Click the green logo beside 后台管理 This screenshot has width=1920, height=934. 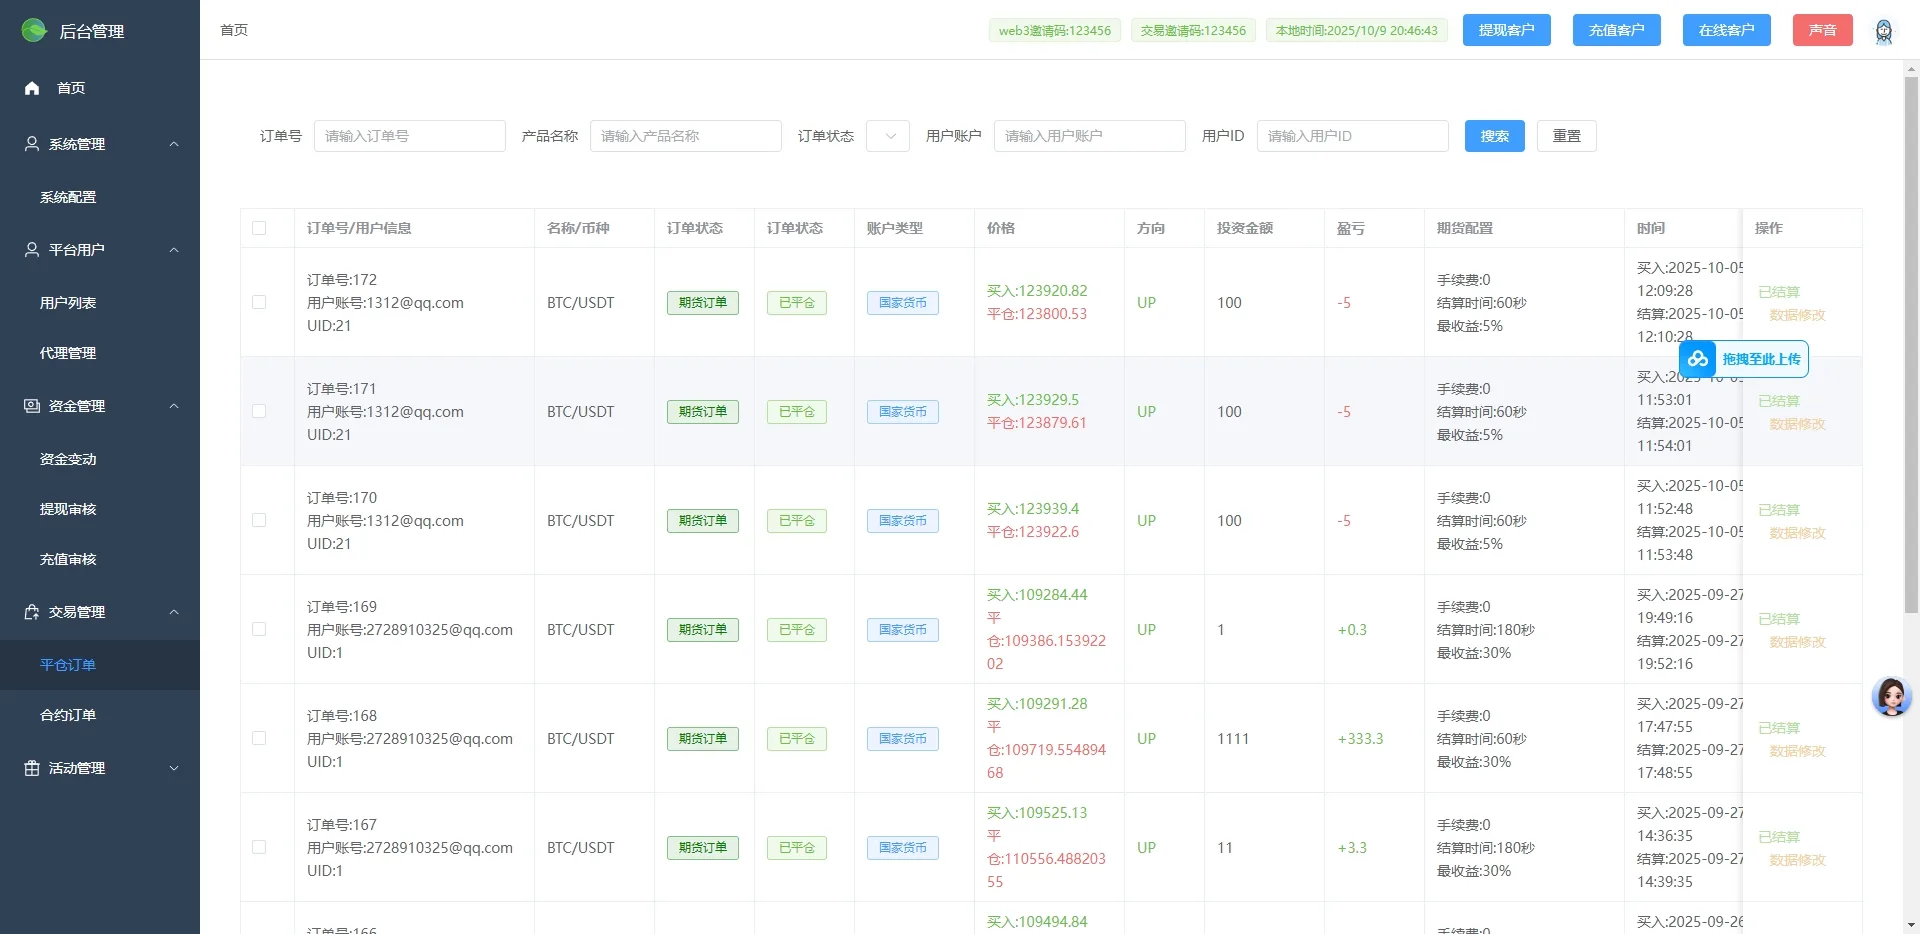coord(33,30)
